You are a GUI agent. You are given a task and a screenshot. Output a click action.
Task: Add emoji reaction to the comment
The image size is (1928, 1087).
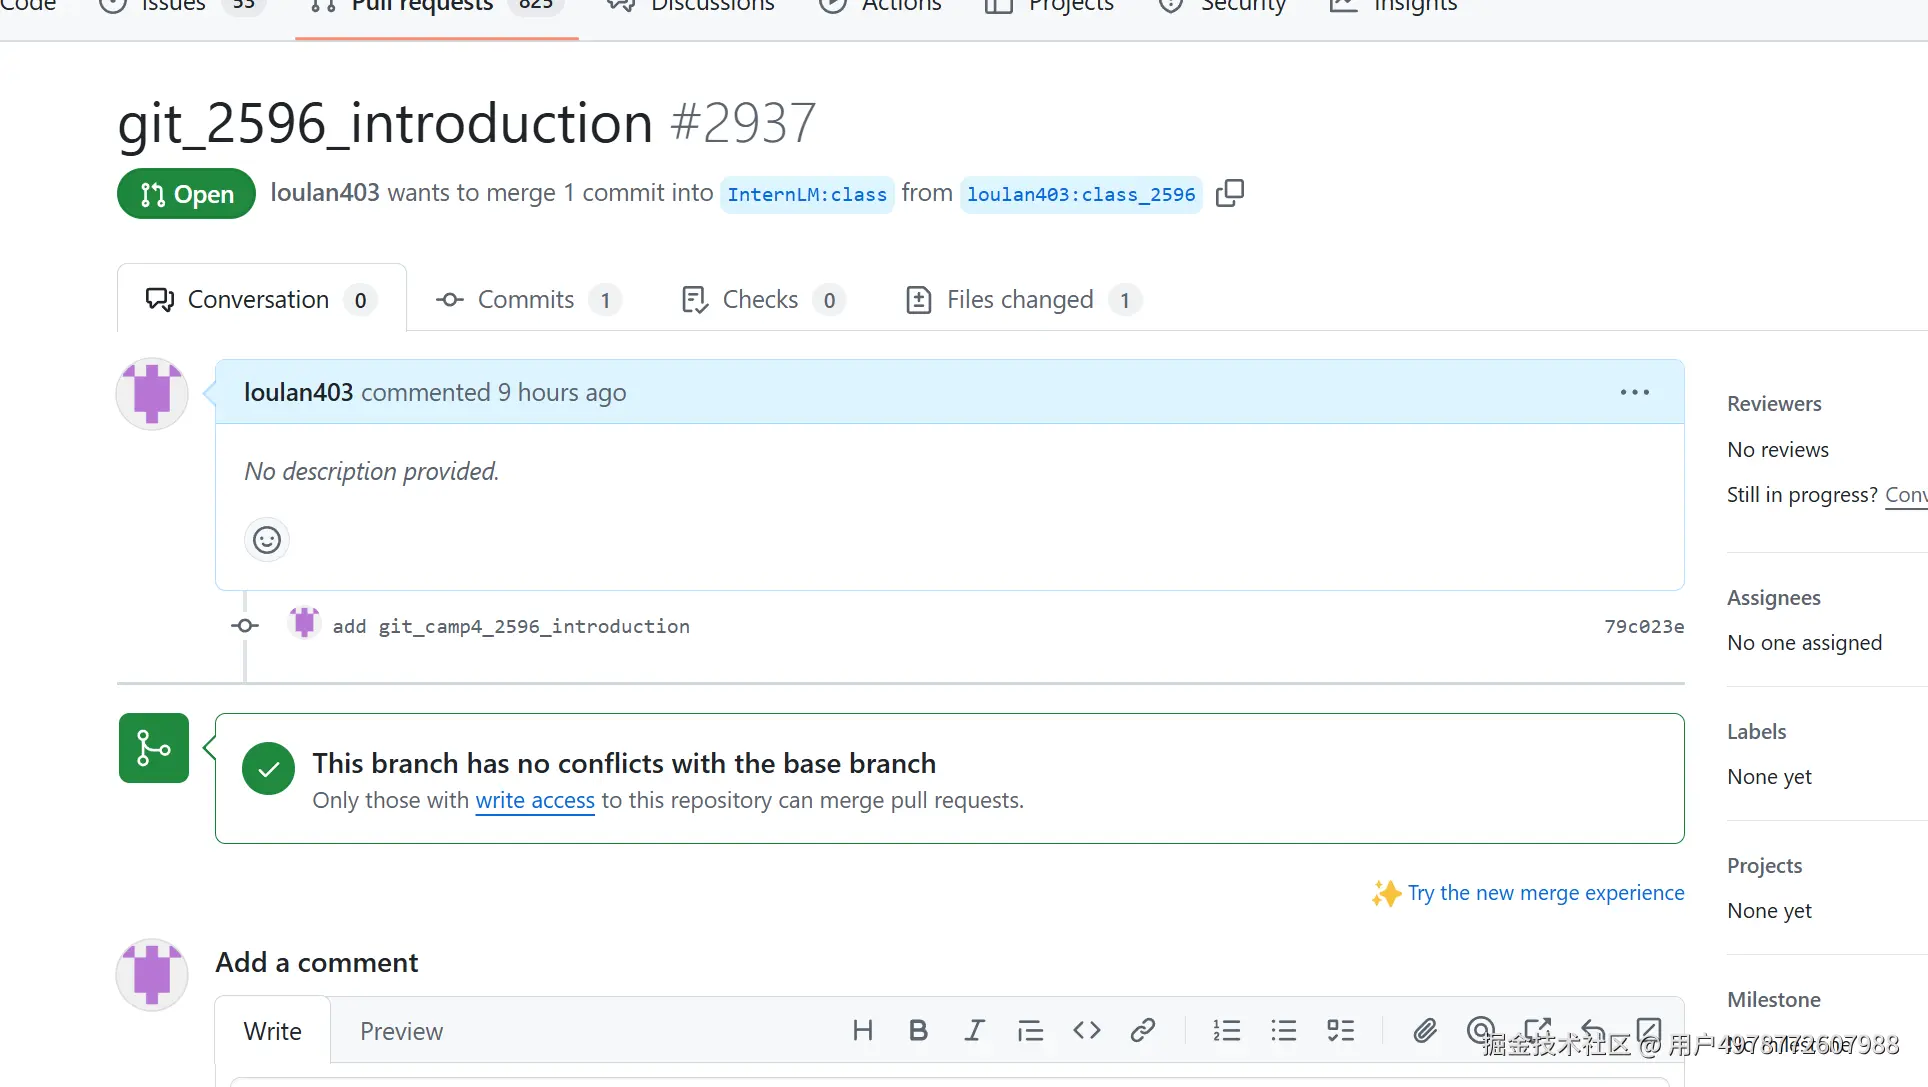tap(267, 540)
